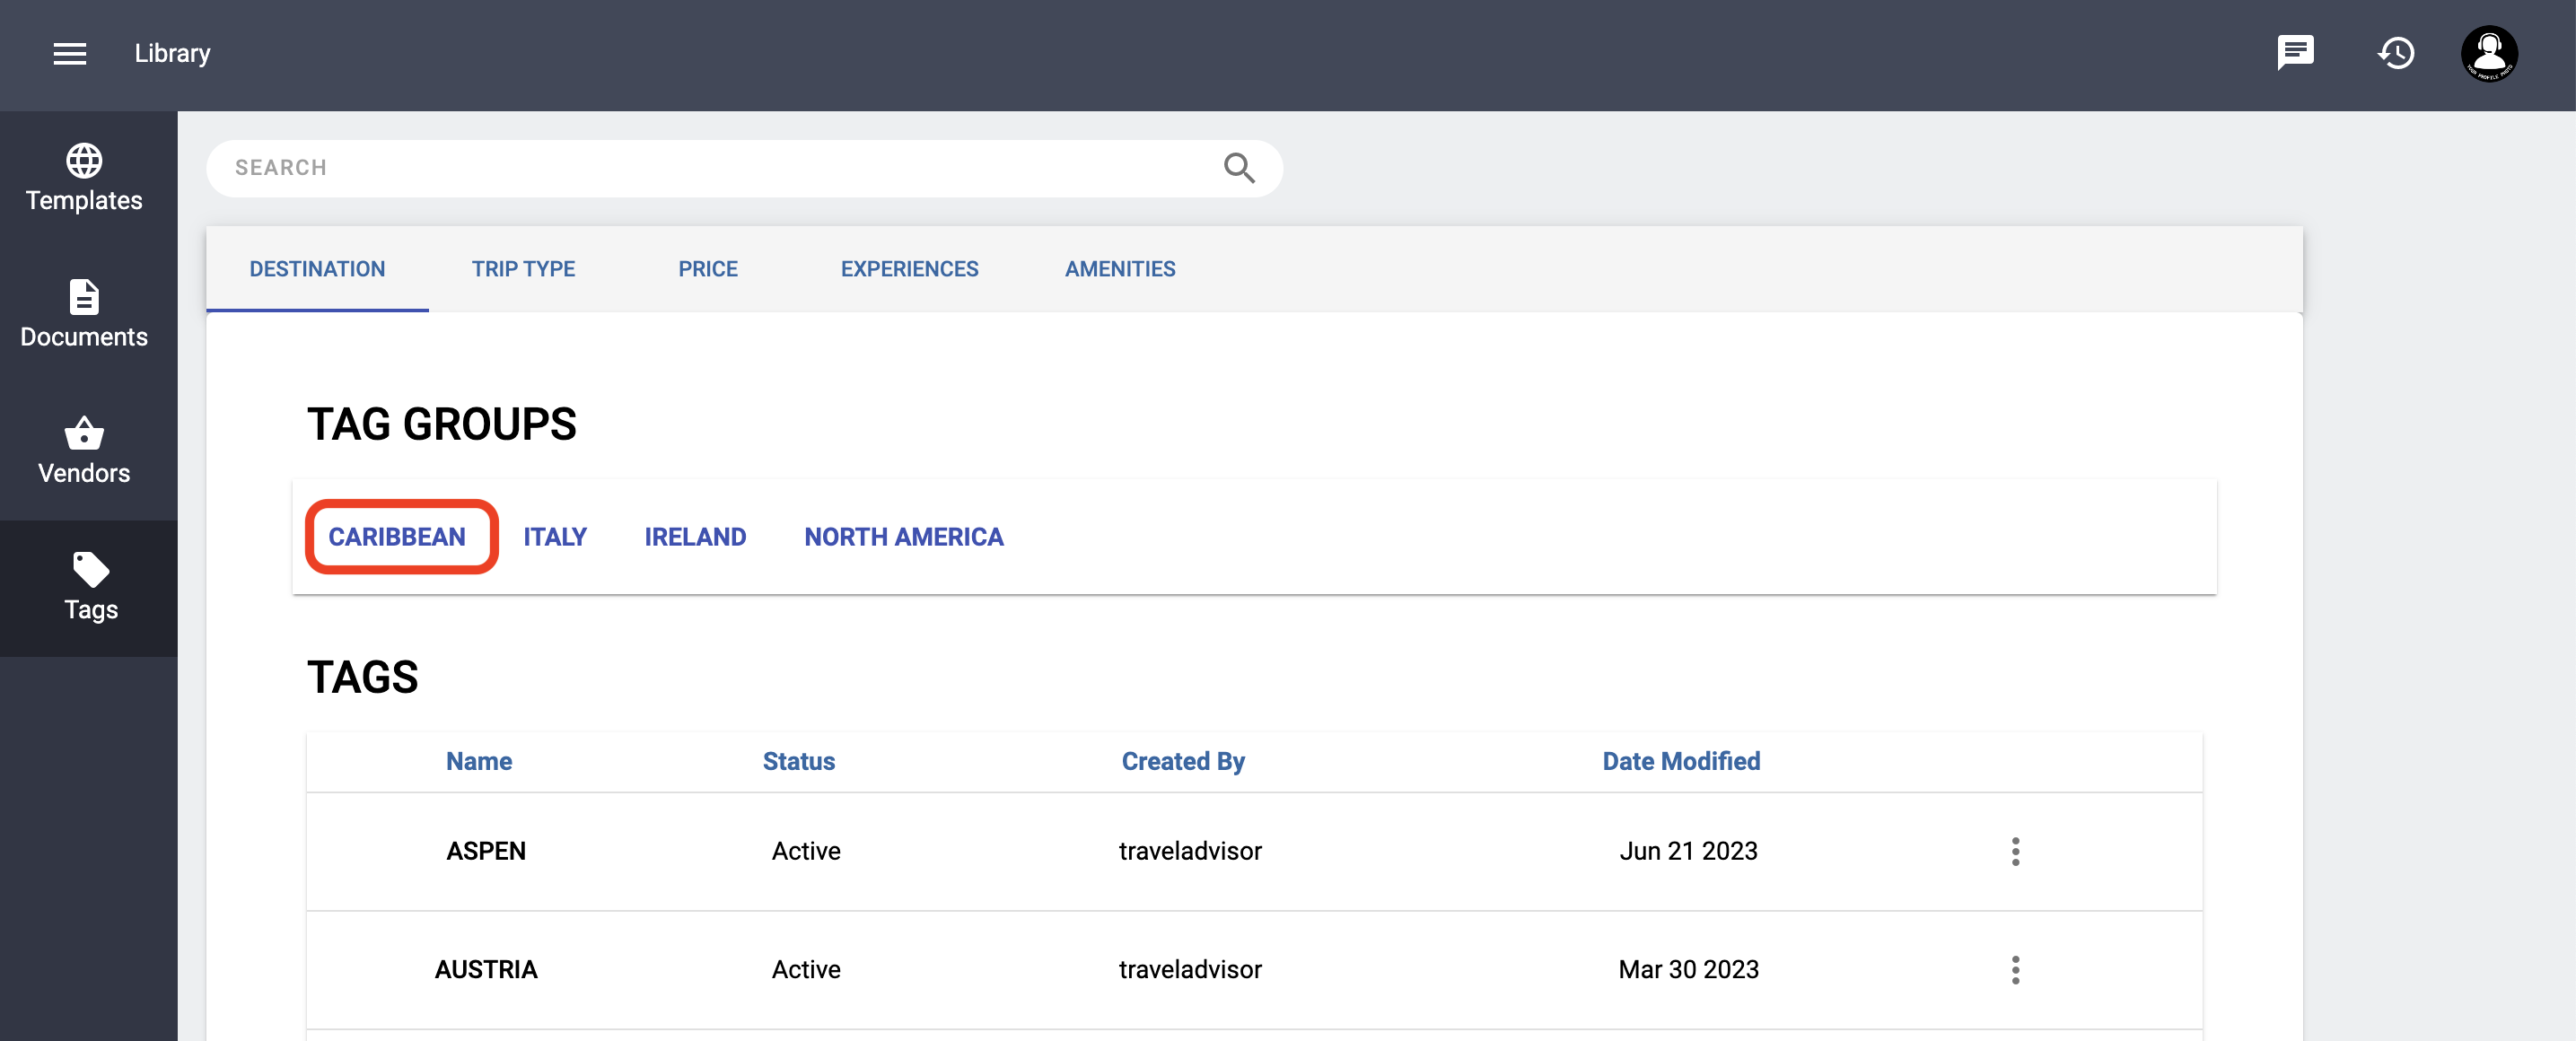Image resolution: width=2576 pixels, height=1041 pixels.
Task: Select the Italy tag group
Action: coord(555,537)
